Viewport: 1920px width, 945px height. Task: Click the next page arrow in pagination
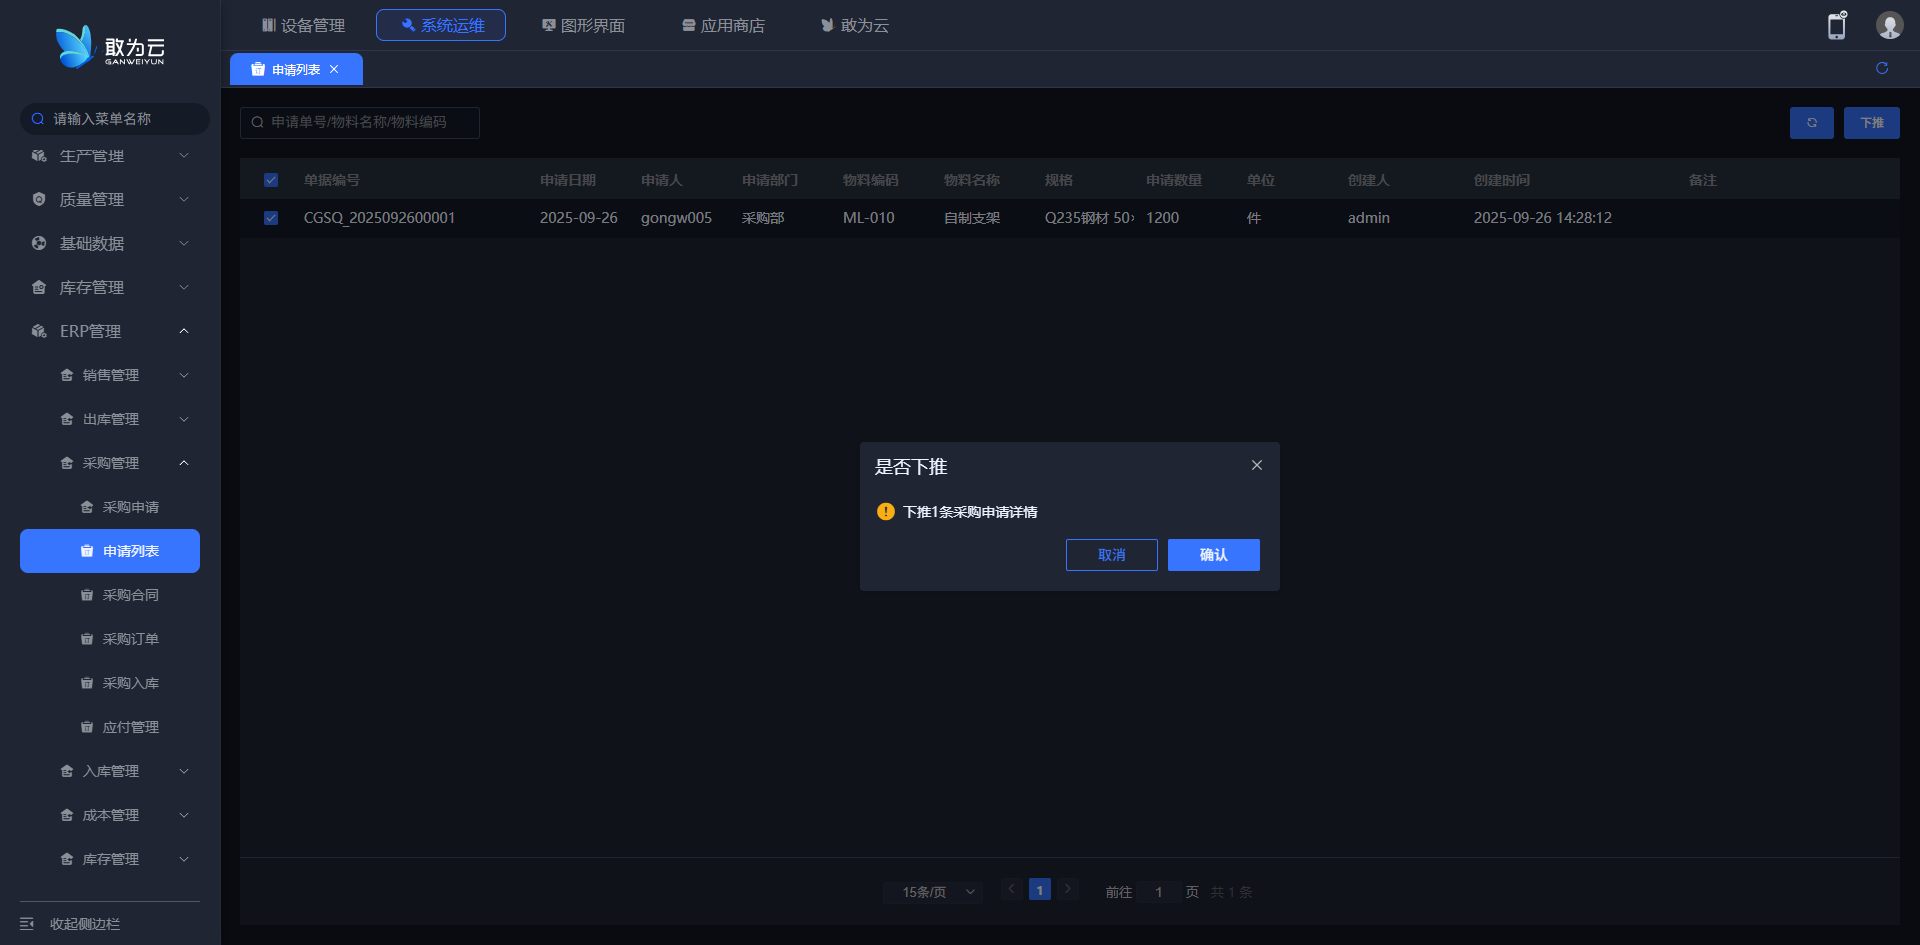click(x=1067, y=889)
